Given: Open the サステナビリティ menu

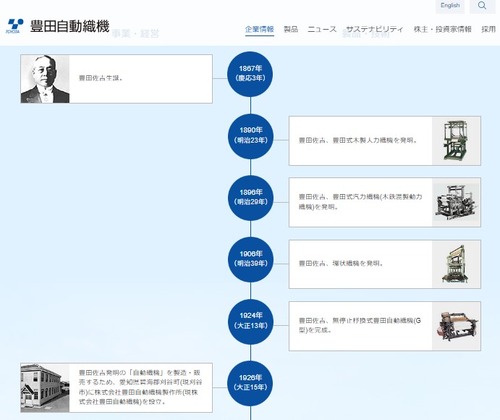Looking at the screenshot, I should (375, 29).
